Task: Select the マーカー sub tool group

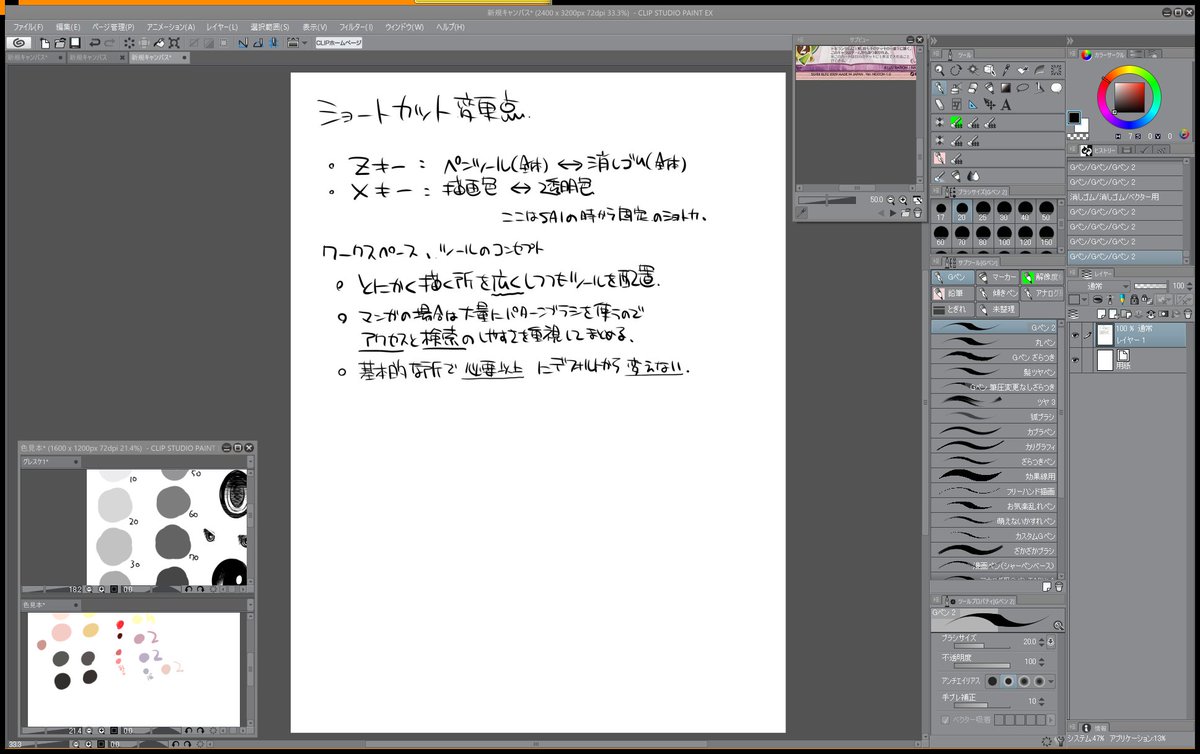Action: click(998, 277)
